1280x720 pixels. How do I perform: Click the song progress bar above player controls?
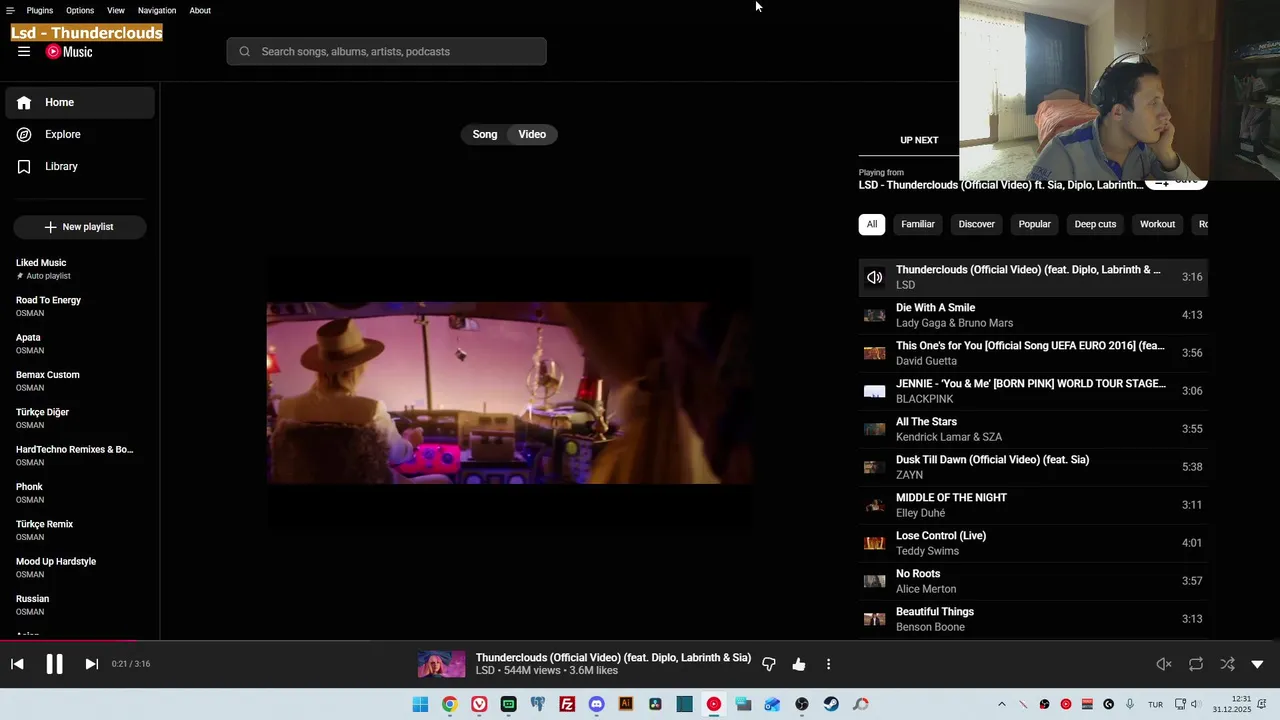pos(640,641)
